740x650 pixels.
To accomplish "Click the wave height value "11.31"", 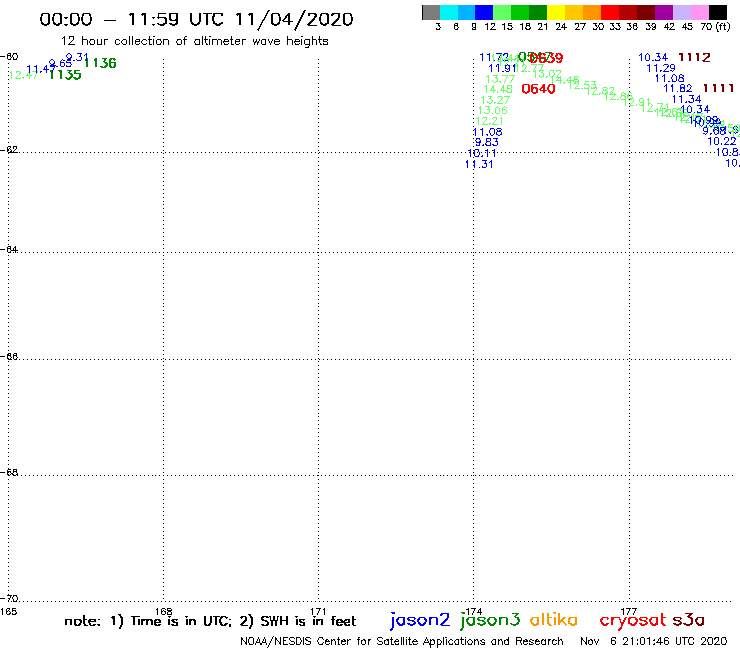I will [x=479, y=164].
